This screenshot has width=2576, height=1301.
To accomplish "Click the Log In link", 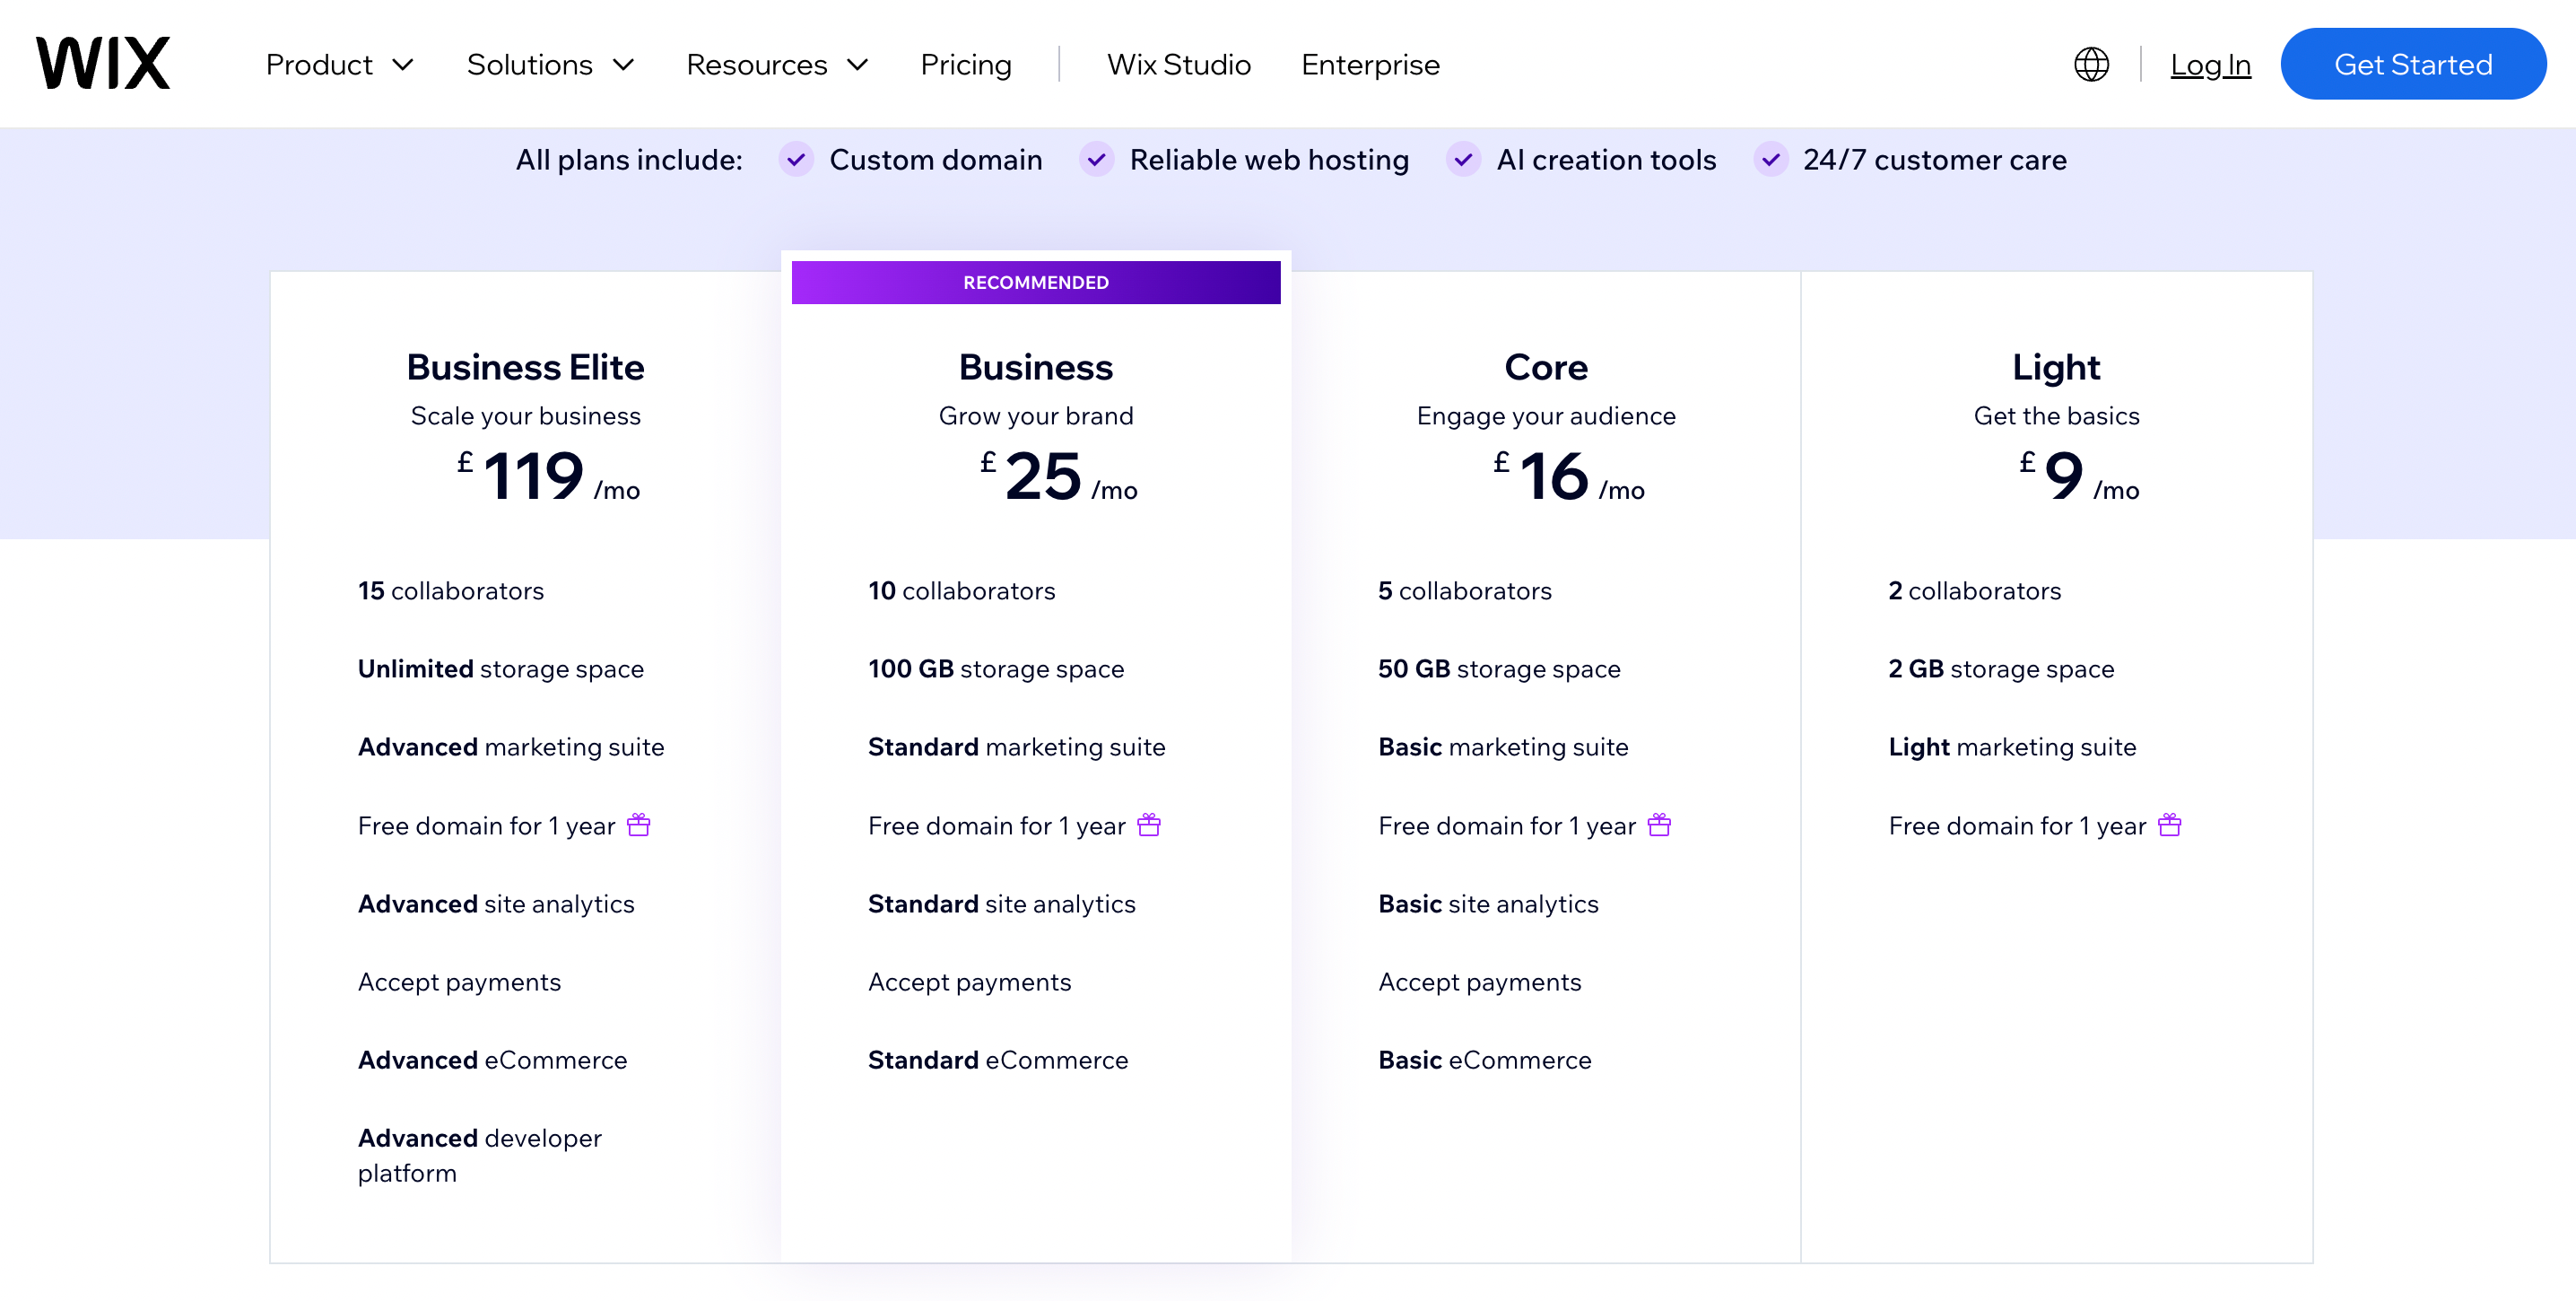I will tap(2209, 65).
